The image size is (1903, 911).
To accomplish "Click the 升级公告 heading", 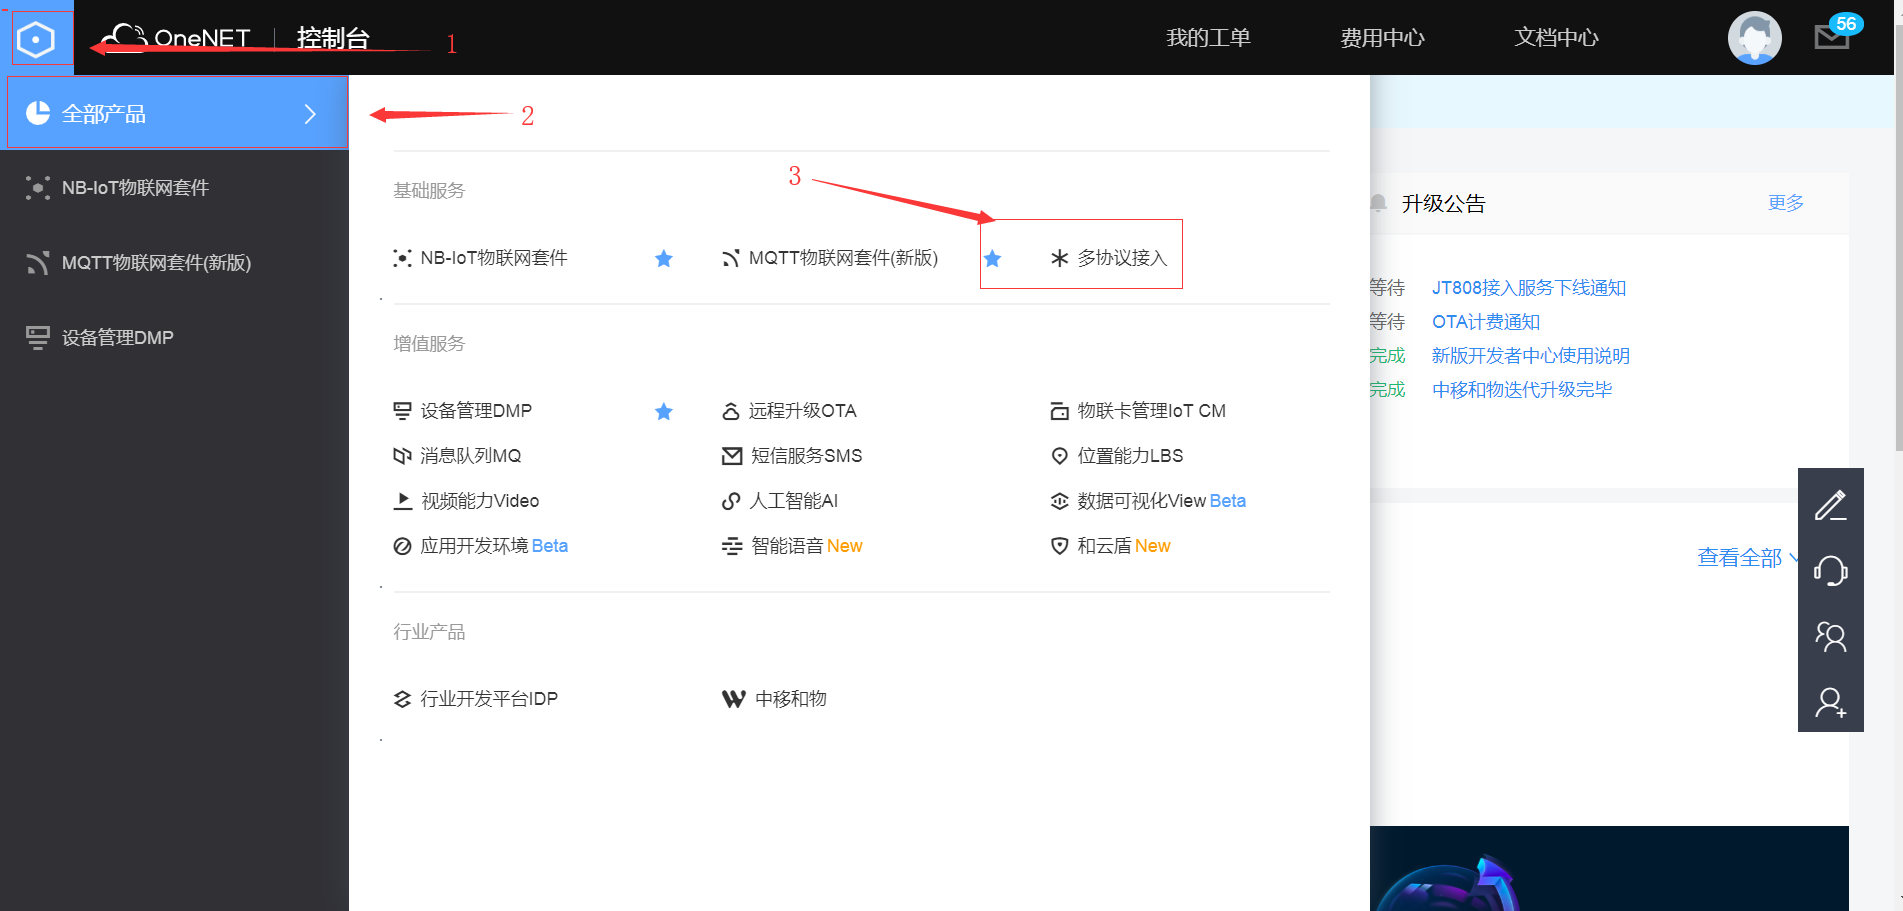I will click(1444, 204).
